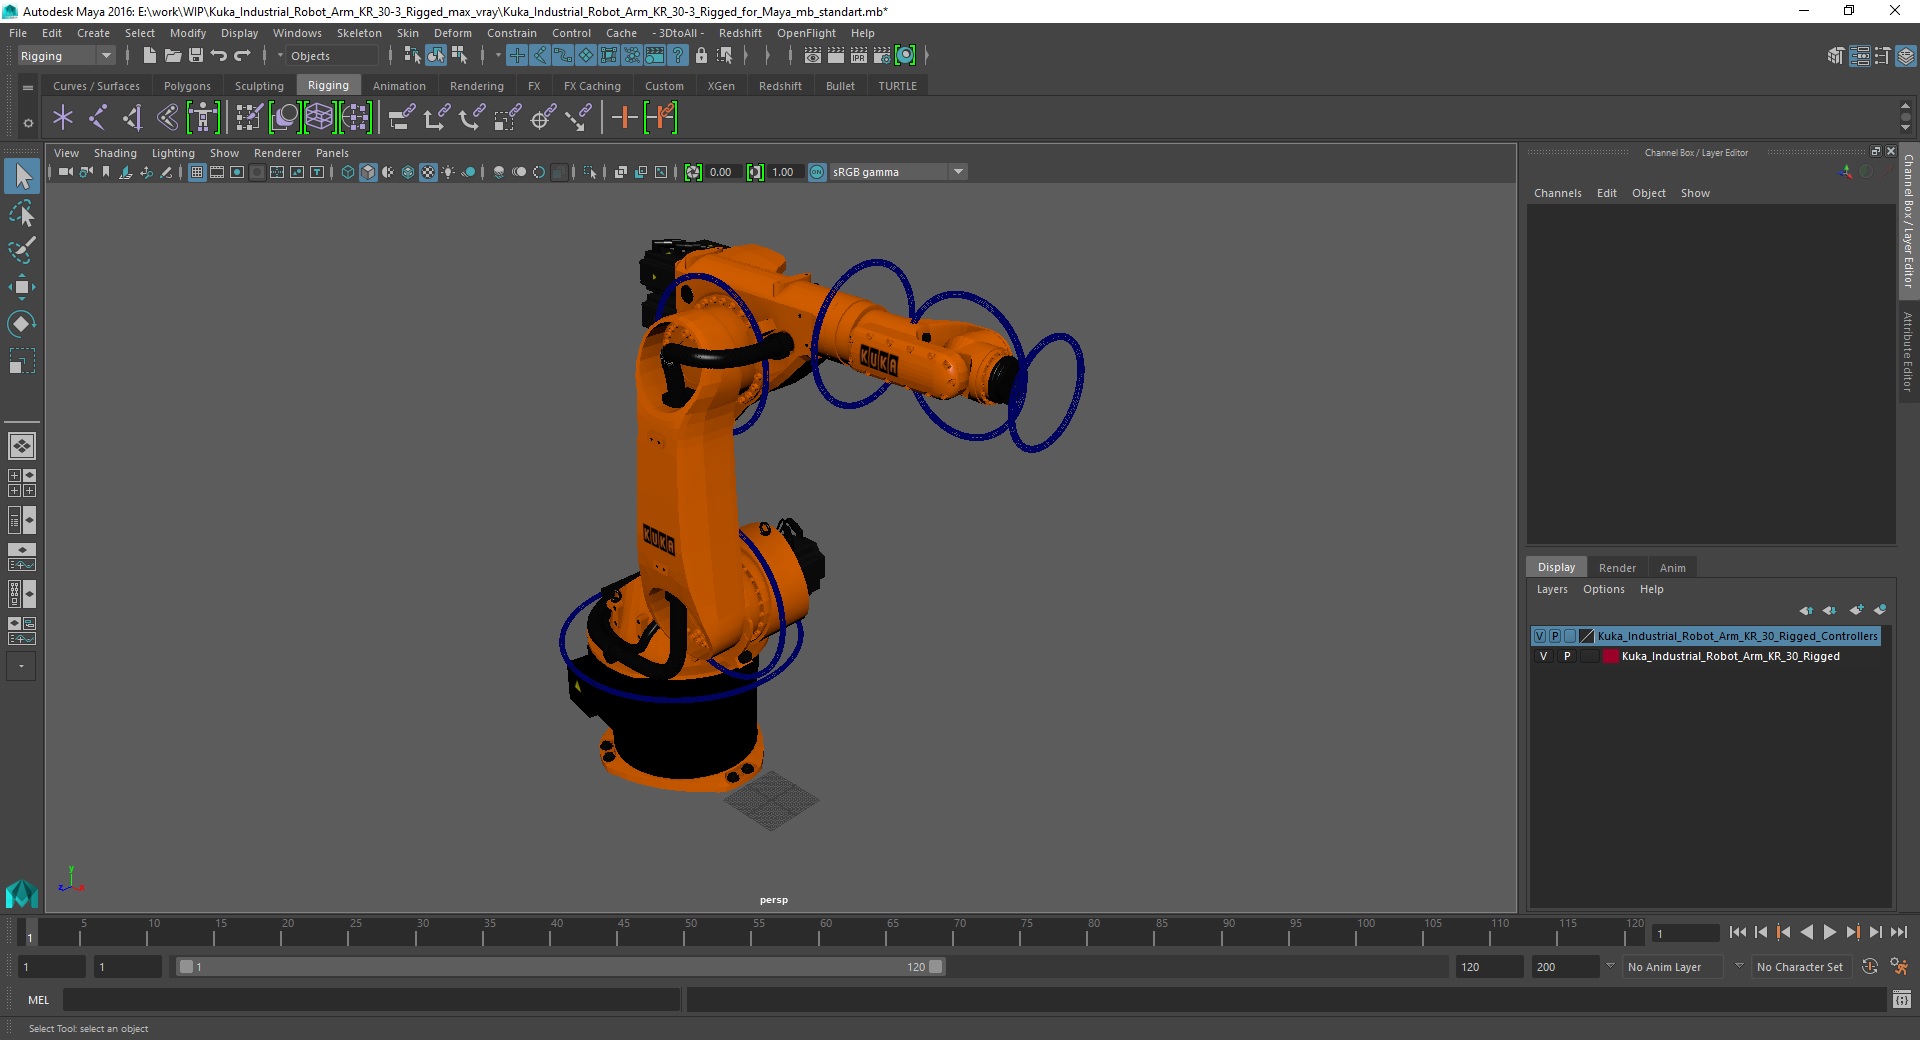Switch to the Render layer tab
This screenshot has height=1040, width=1920.
(1617, 568)
